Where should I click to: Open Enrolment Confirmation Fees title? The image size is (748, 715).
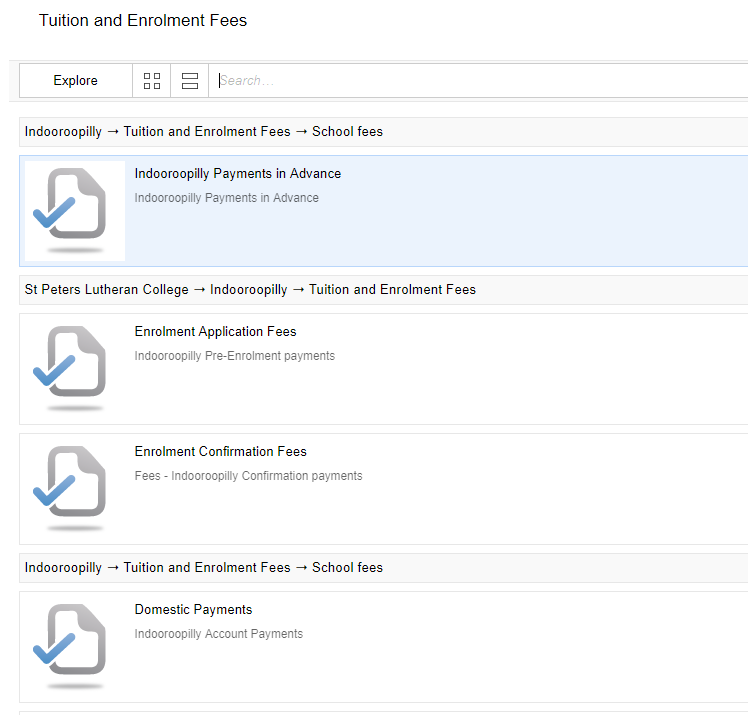click(x=220, y=451)
